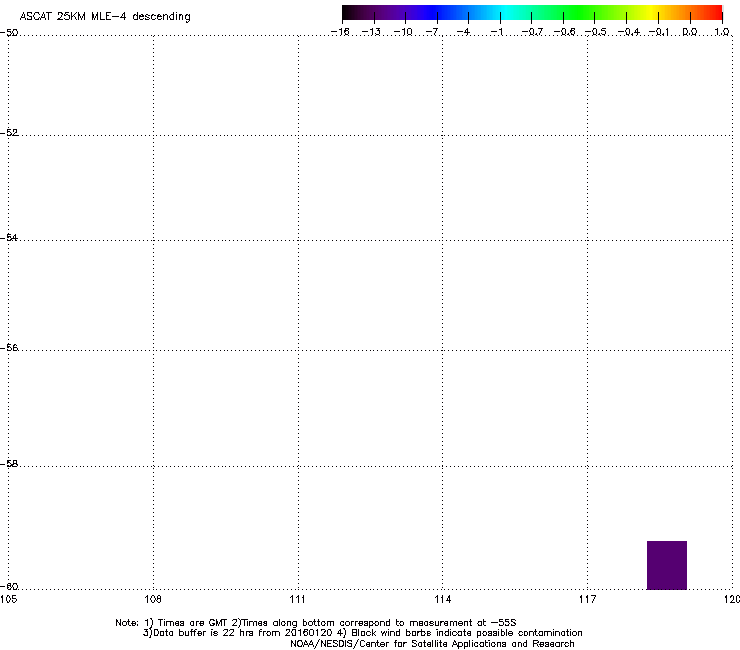Click the -0.5 label on the color scale
Screen dimensions: 740x650
click(596, 32)
